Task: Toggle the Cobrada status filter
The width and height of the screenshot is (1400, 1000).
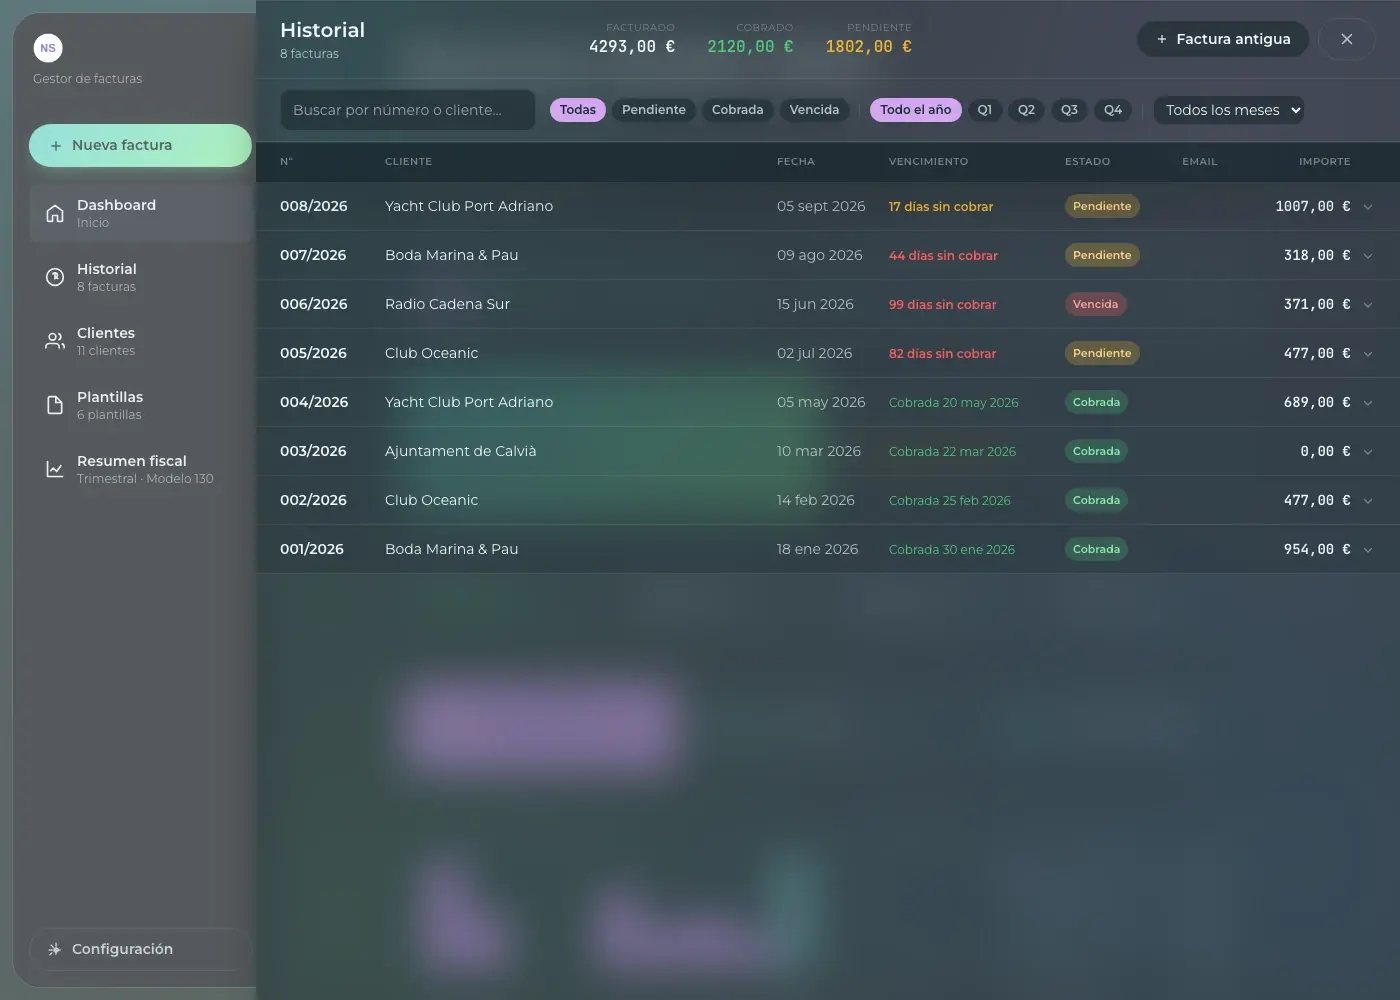Action: point(737,110)
